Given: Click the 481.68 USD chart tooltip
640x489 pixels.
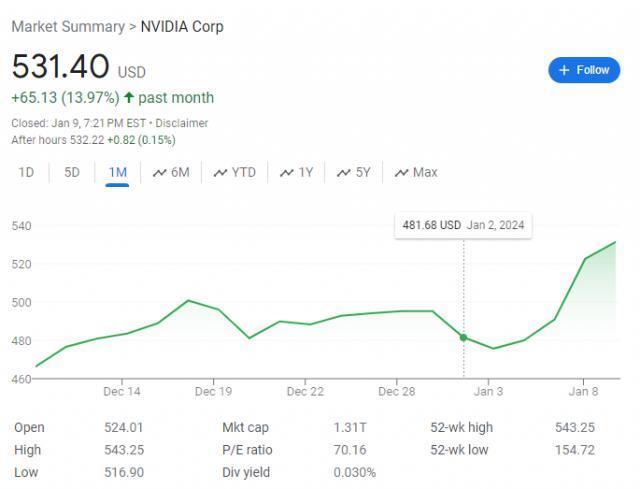Looking at the screenshot, I should point(462,225).
